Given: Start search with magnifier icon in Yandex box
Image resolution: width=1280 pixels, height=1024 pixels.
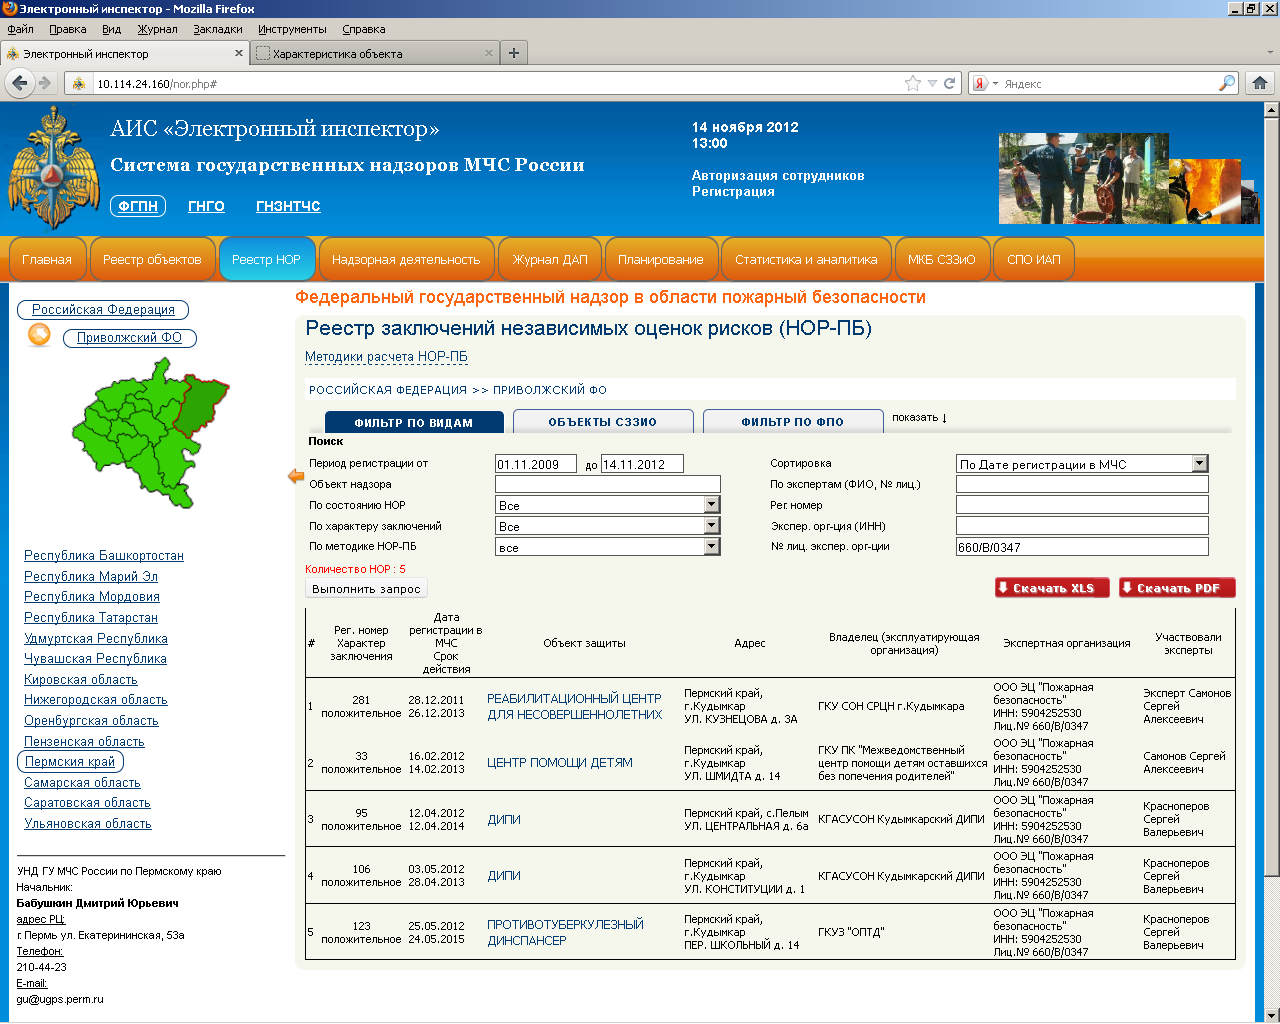Looking at the screenshot, I should pos(1227,83).
